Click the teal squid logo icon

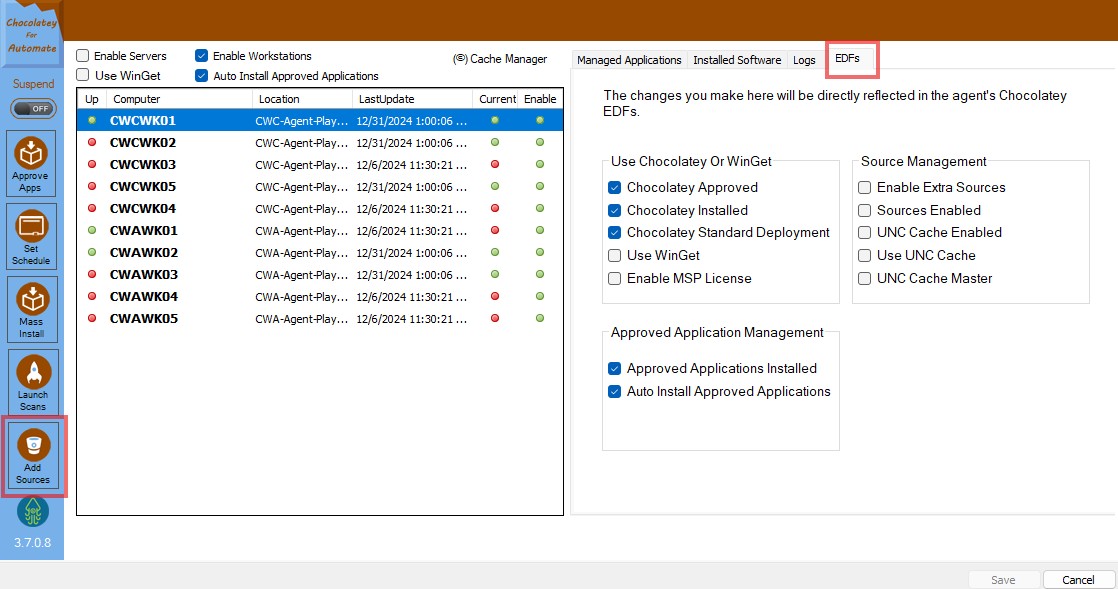(33, 512)
